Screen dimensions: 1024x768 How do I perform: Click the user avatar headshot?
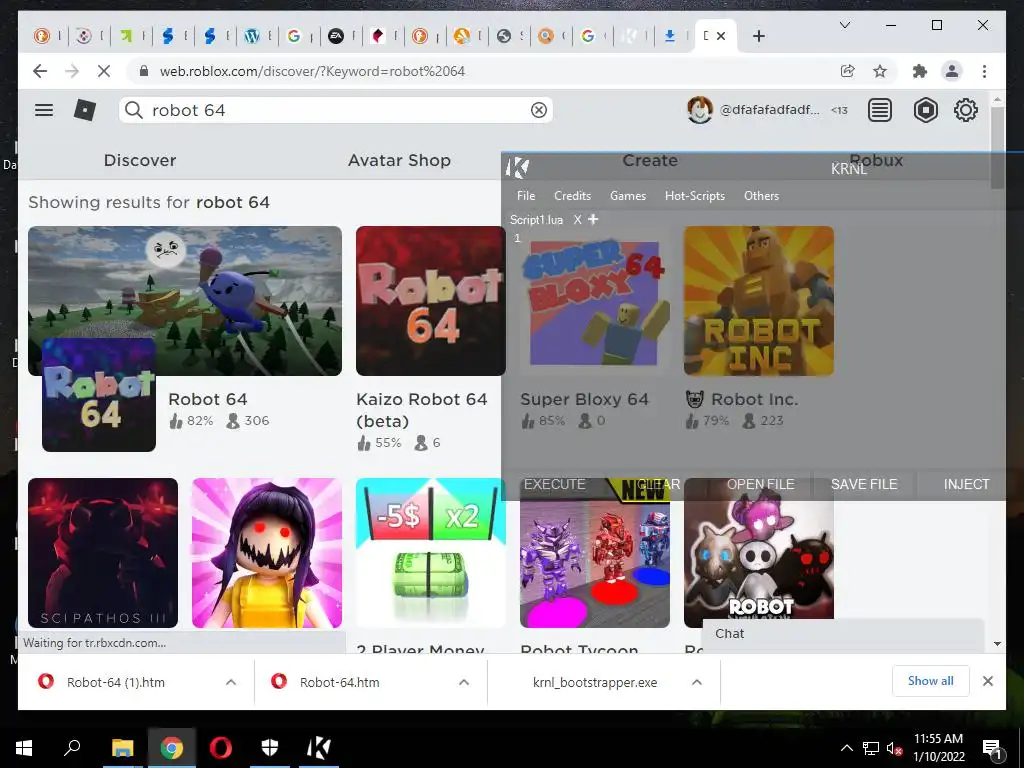[699, 110]
